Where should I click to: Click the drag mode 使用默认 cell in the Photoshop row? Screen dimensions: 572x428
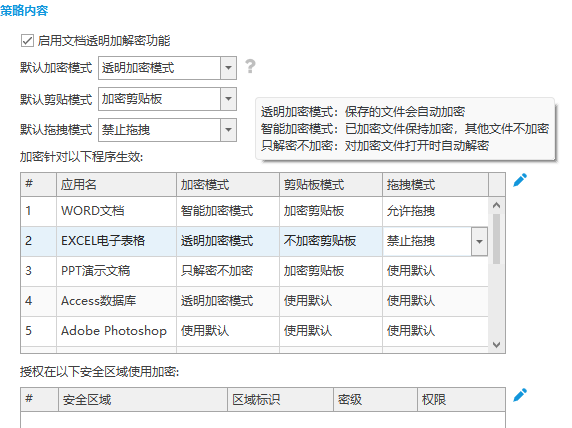(x=435, y=331)
